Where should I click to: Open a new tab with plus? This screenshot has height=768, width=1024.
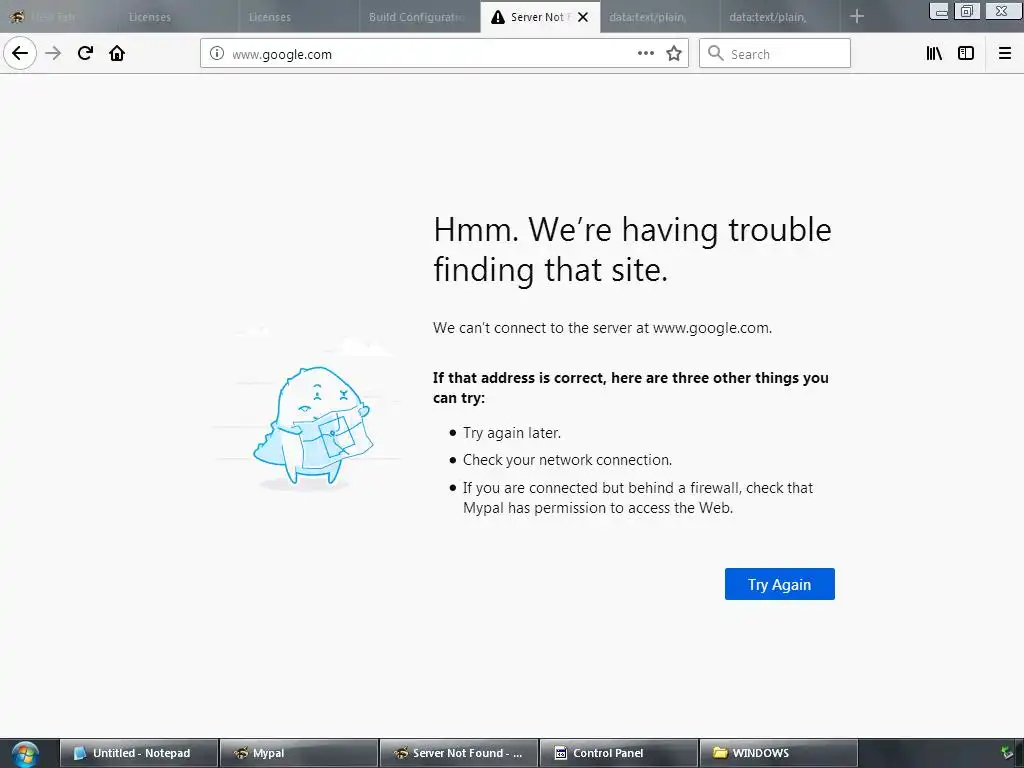pos(857,17)
